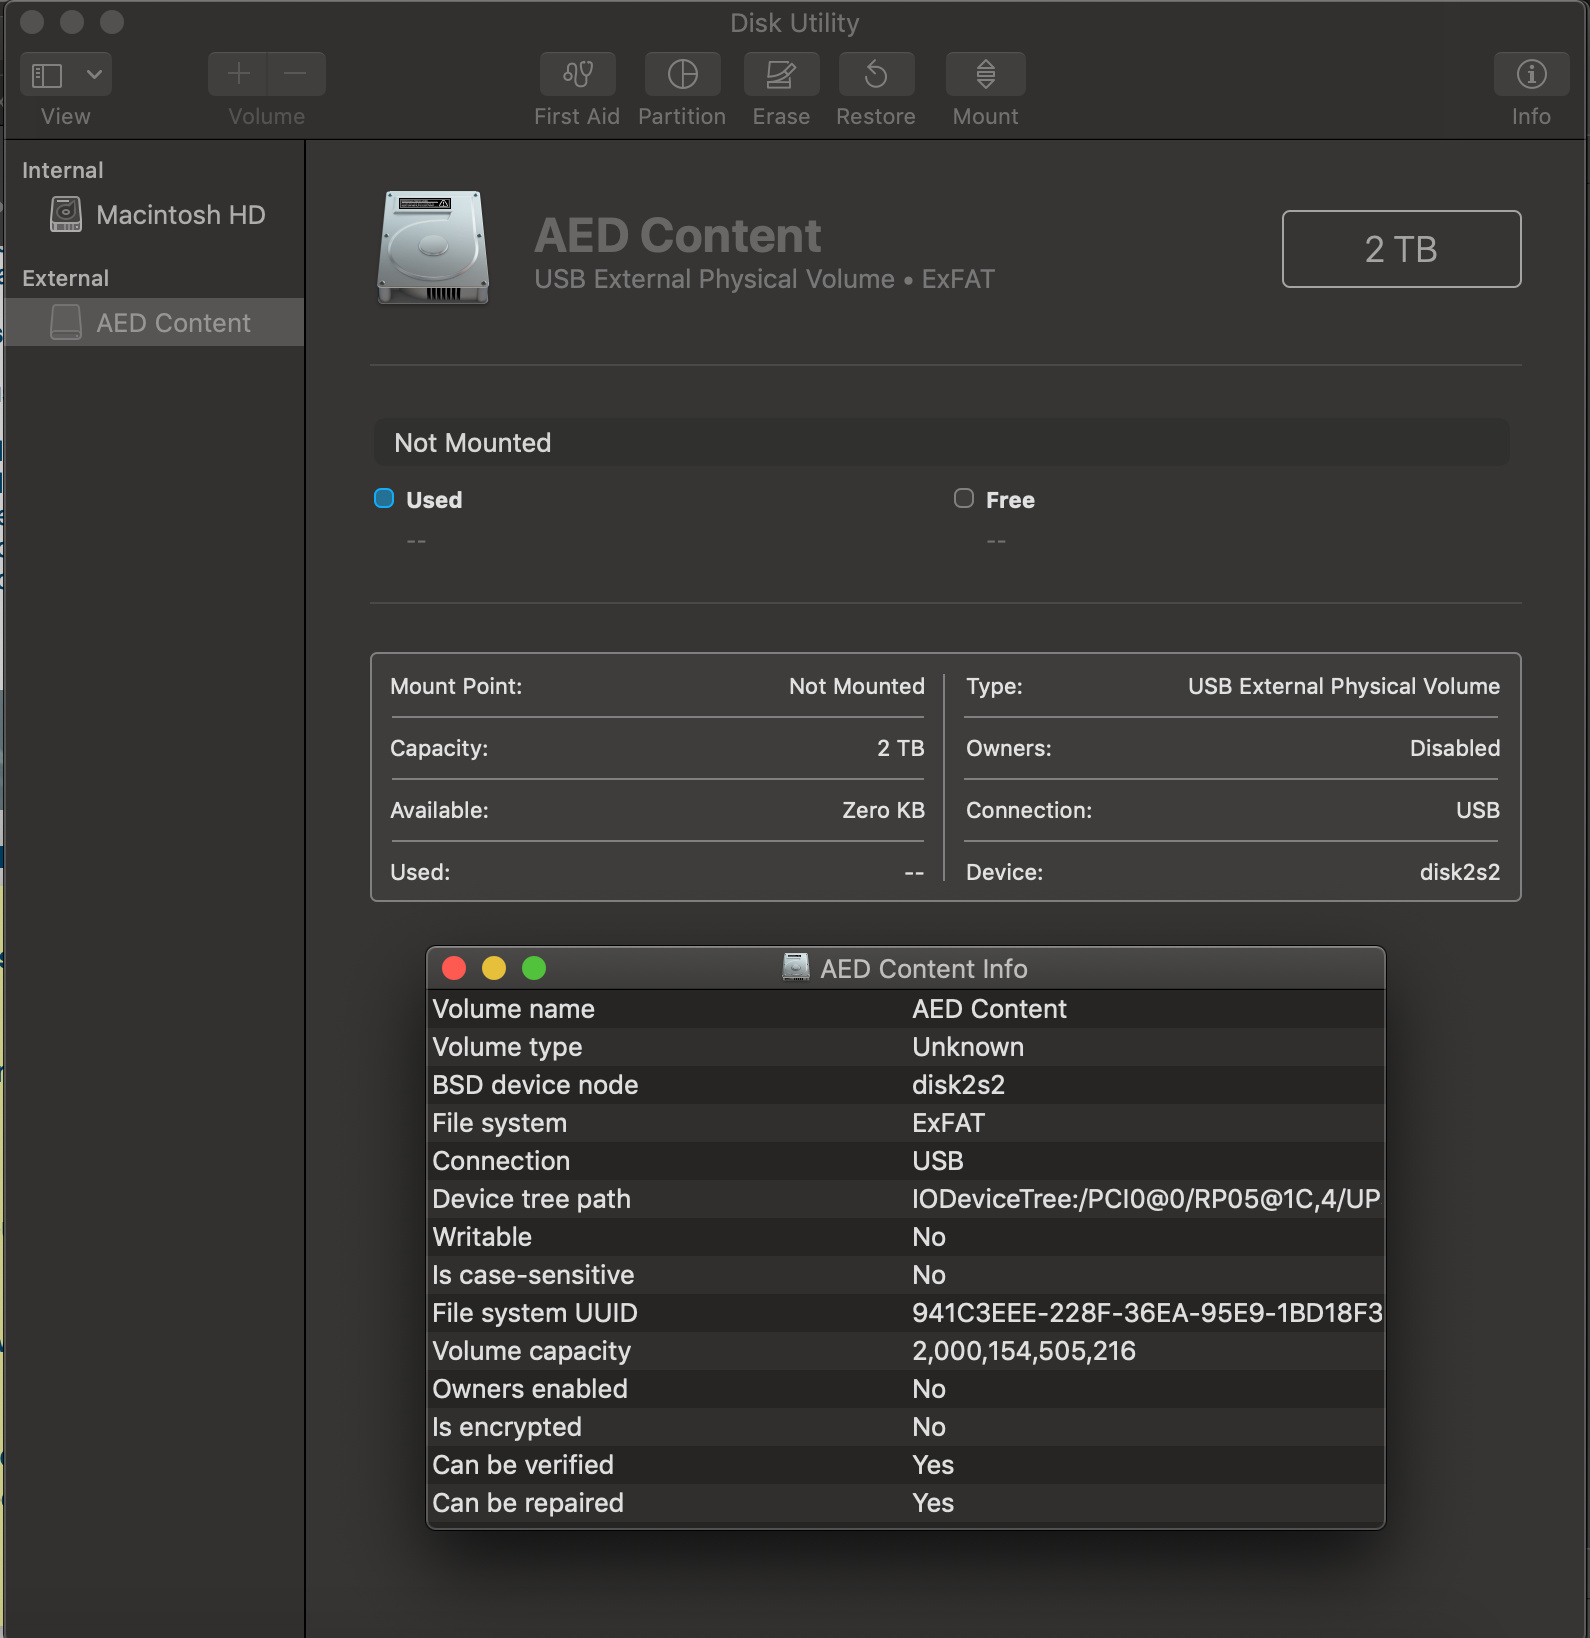Toggle the sidebar View button
This screenshot has height=1638, width=1590.
click(x=47, y=75)
